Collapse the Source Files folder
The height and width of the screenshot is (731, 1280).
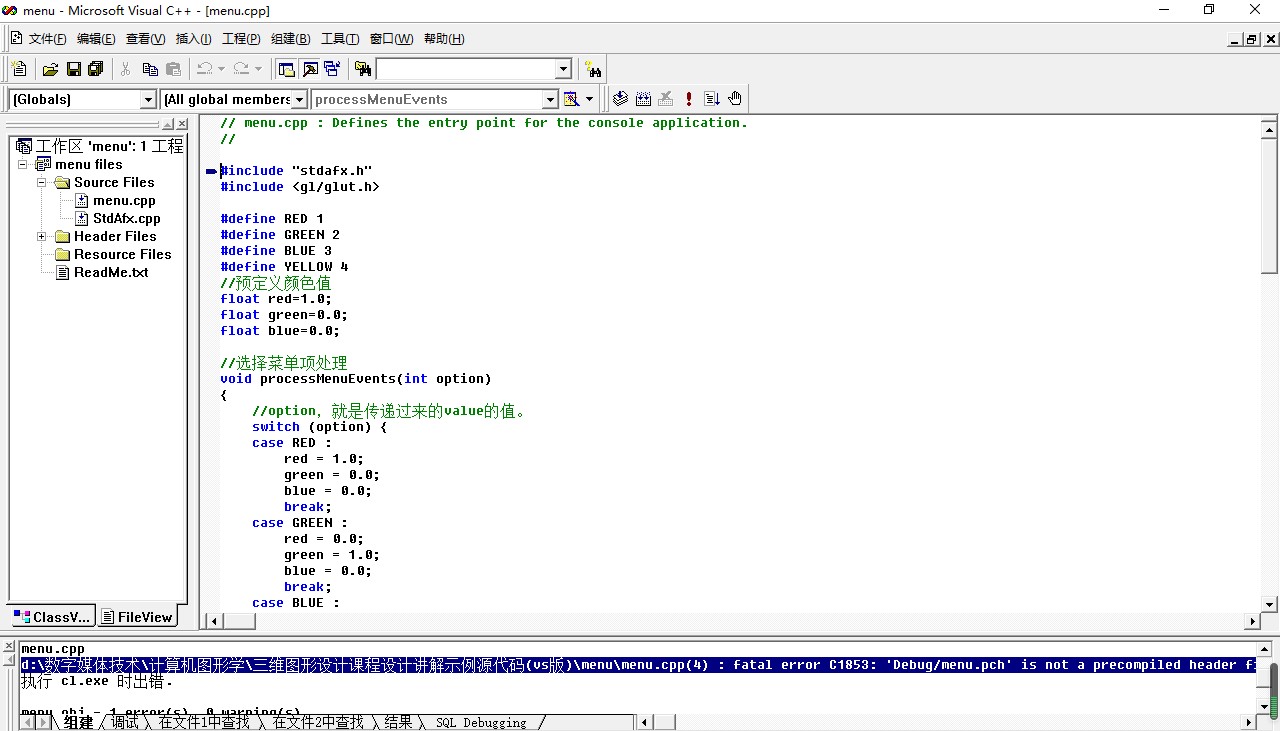(x=42, y=183)
